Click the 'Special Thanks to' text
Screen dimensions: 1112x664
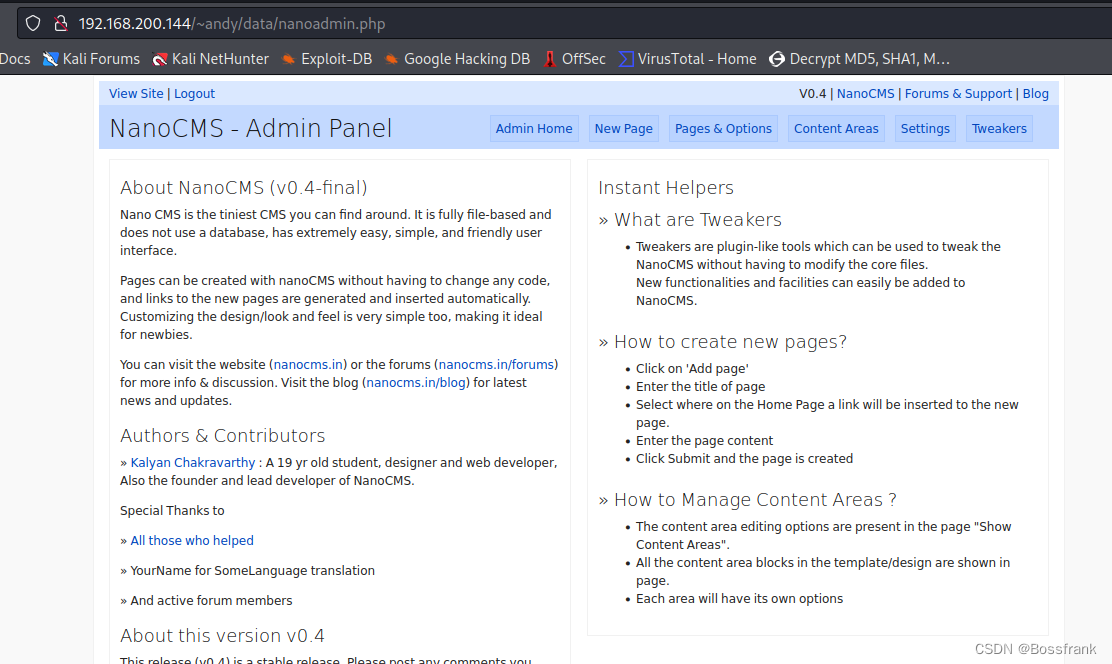click(x=172, y=511)
